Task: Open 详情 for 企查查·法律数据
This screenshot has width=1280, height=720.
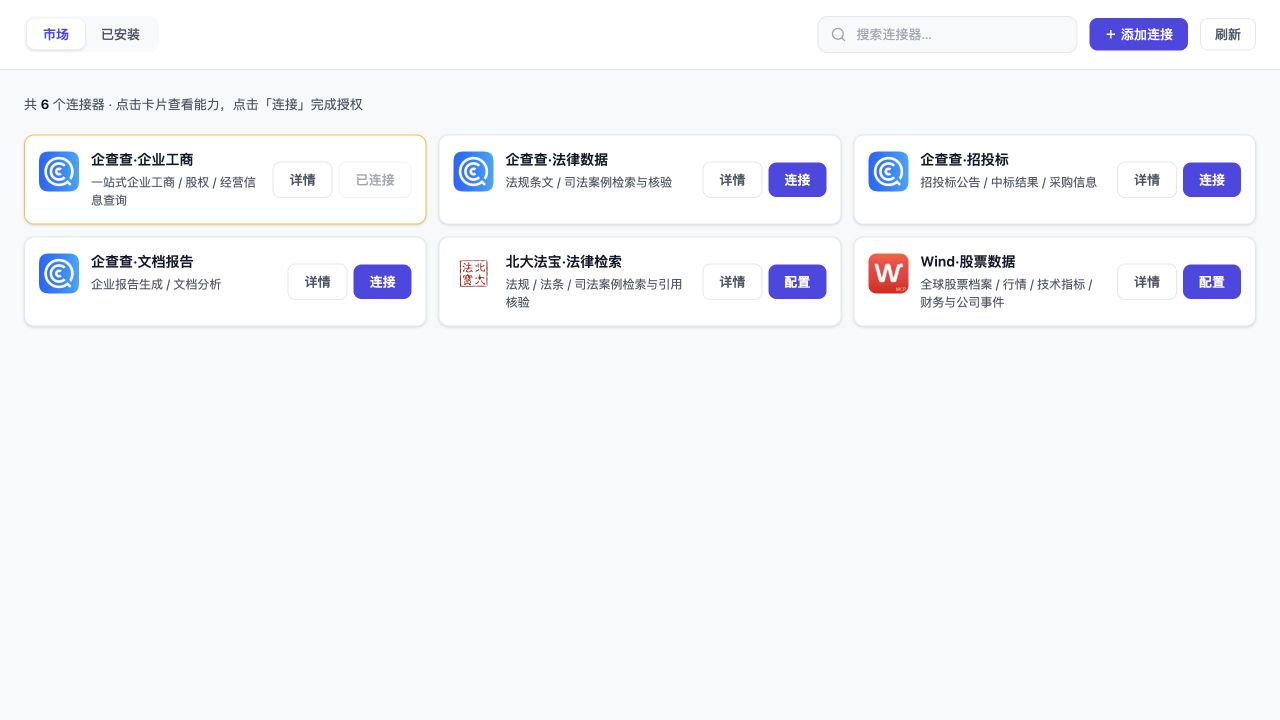Action: tap(732, 180)
